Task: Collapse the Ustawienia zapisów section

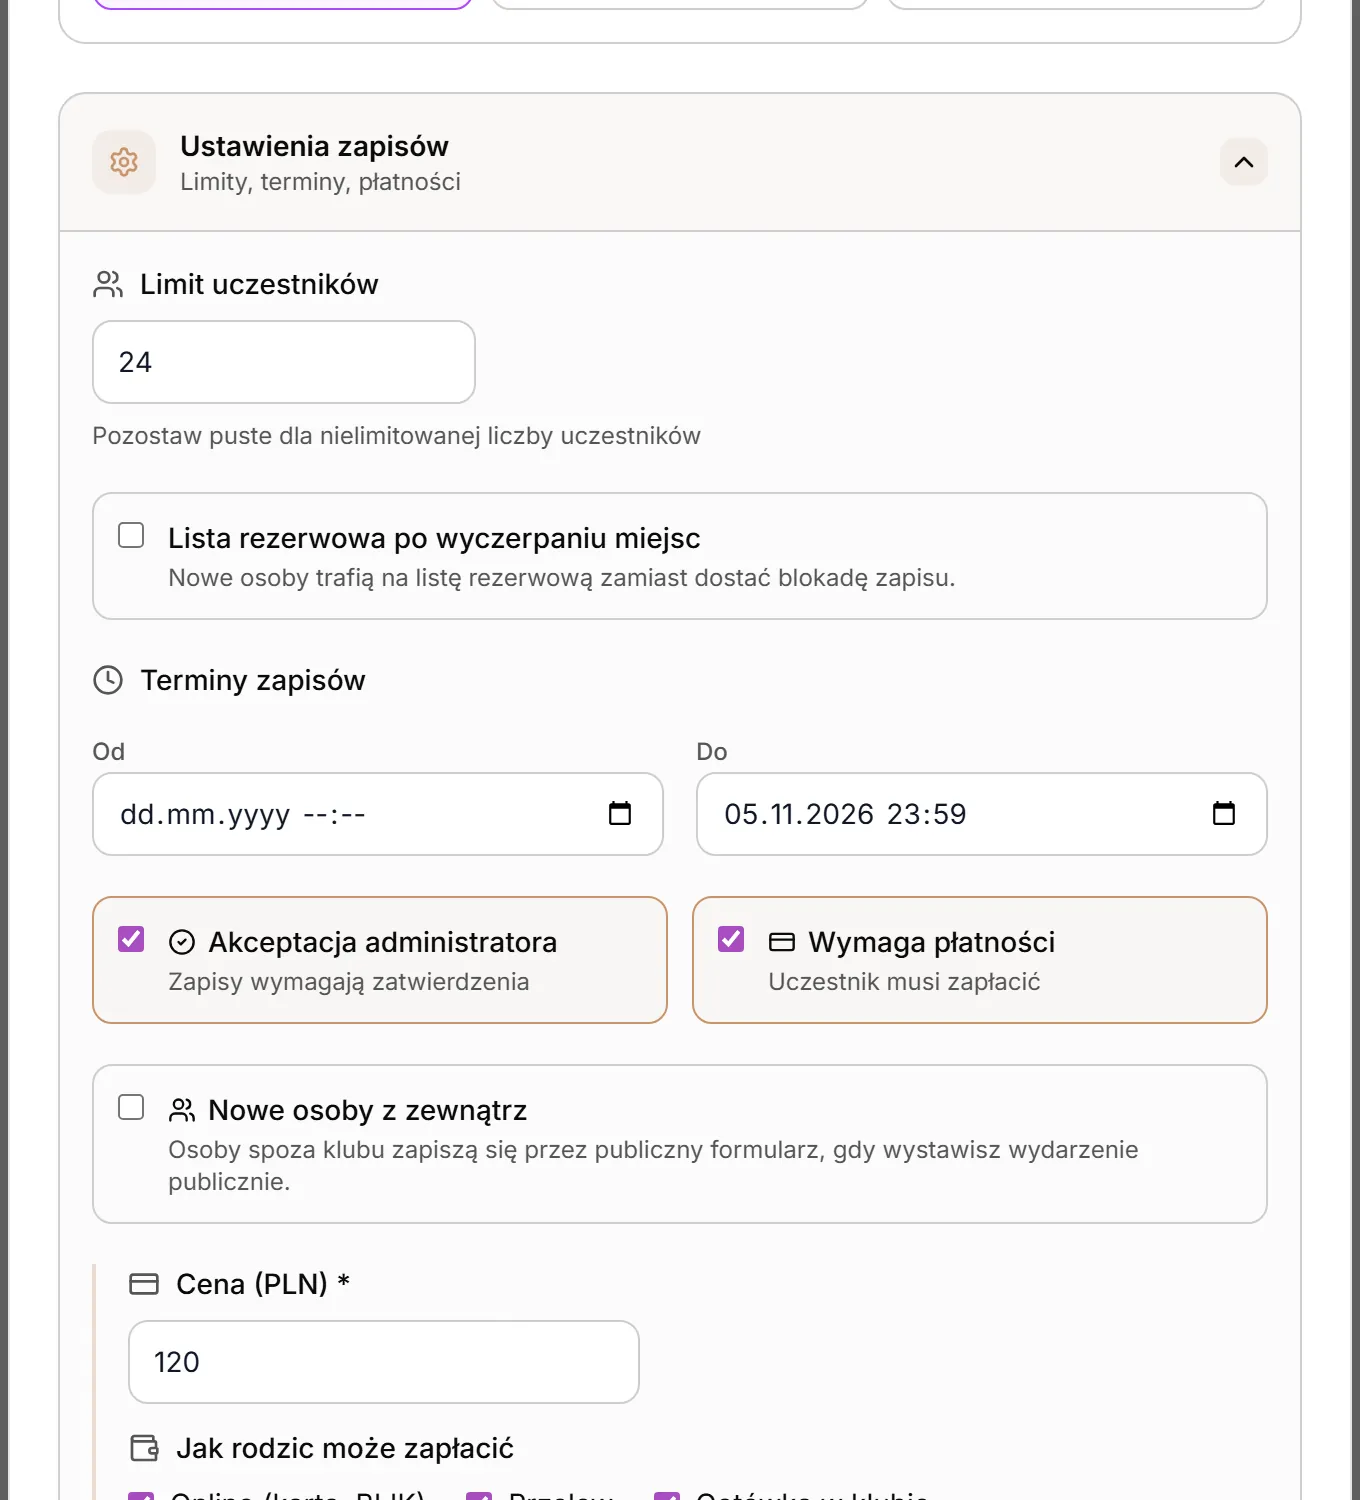Action: tap(1244, 162)
